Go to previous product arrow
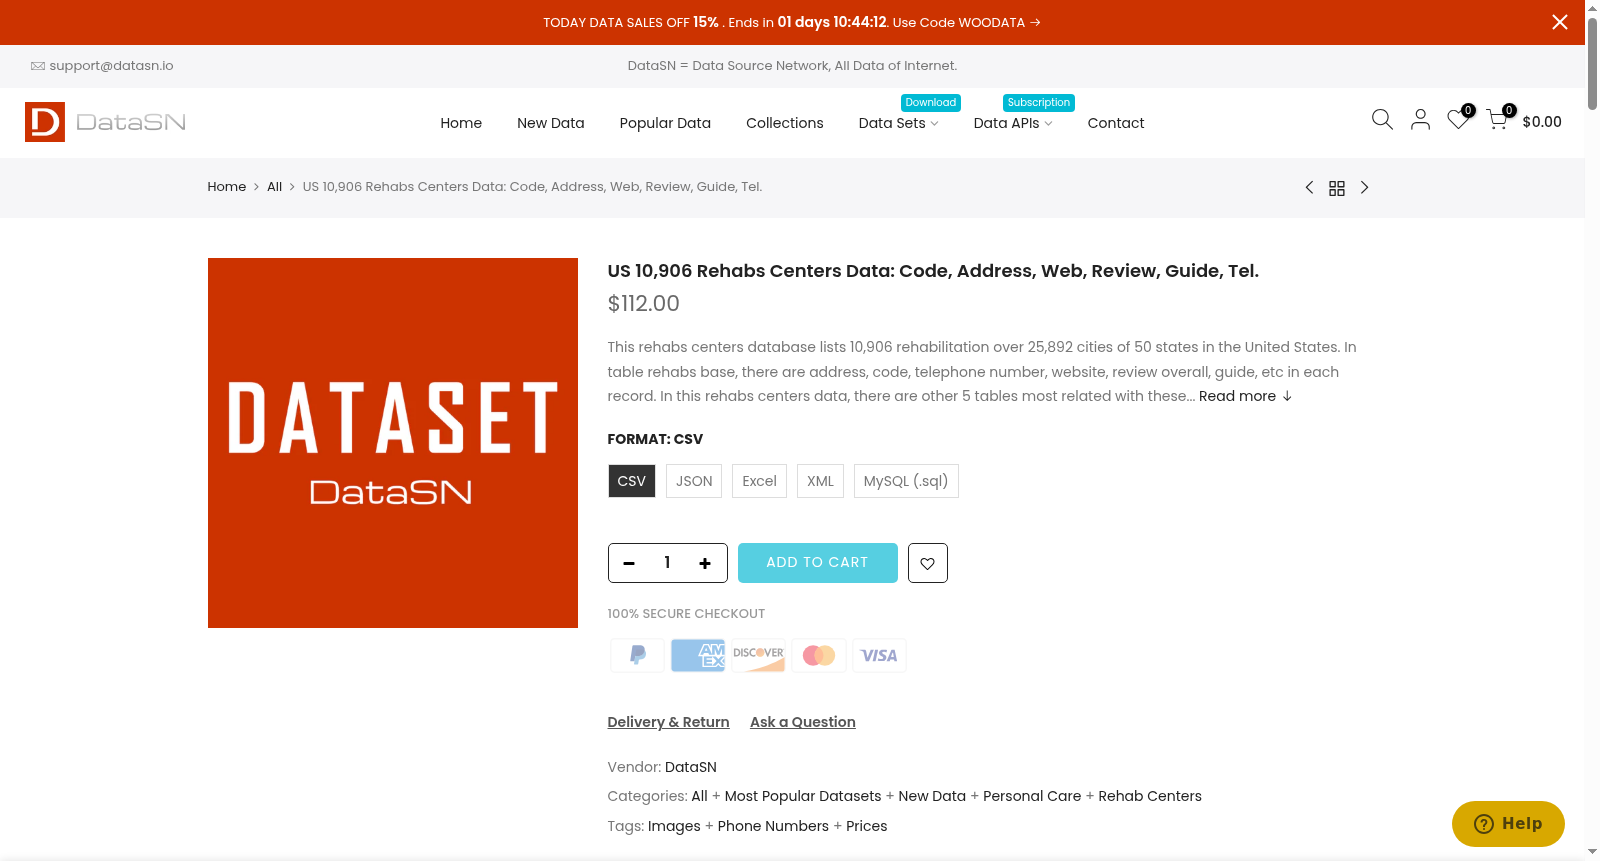The height and width of the screenshot is (861, 1600). coord(1309,188)
